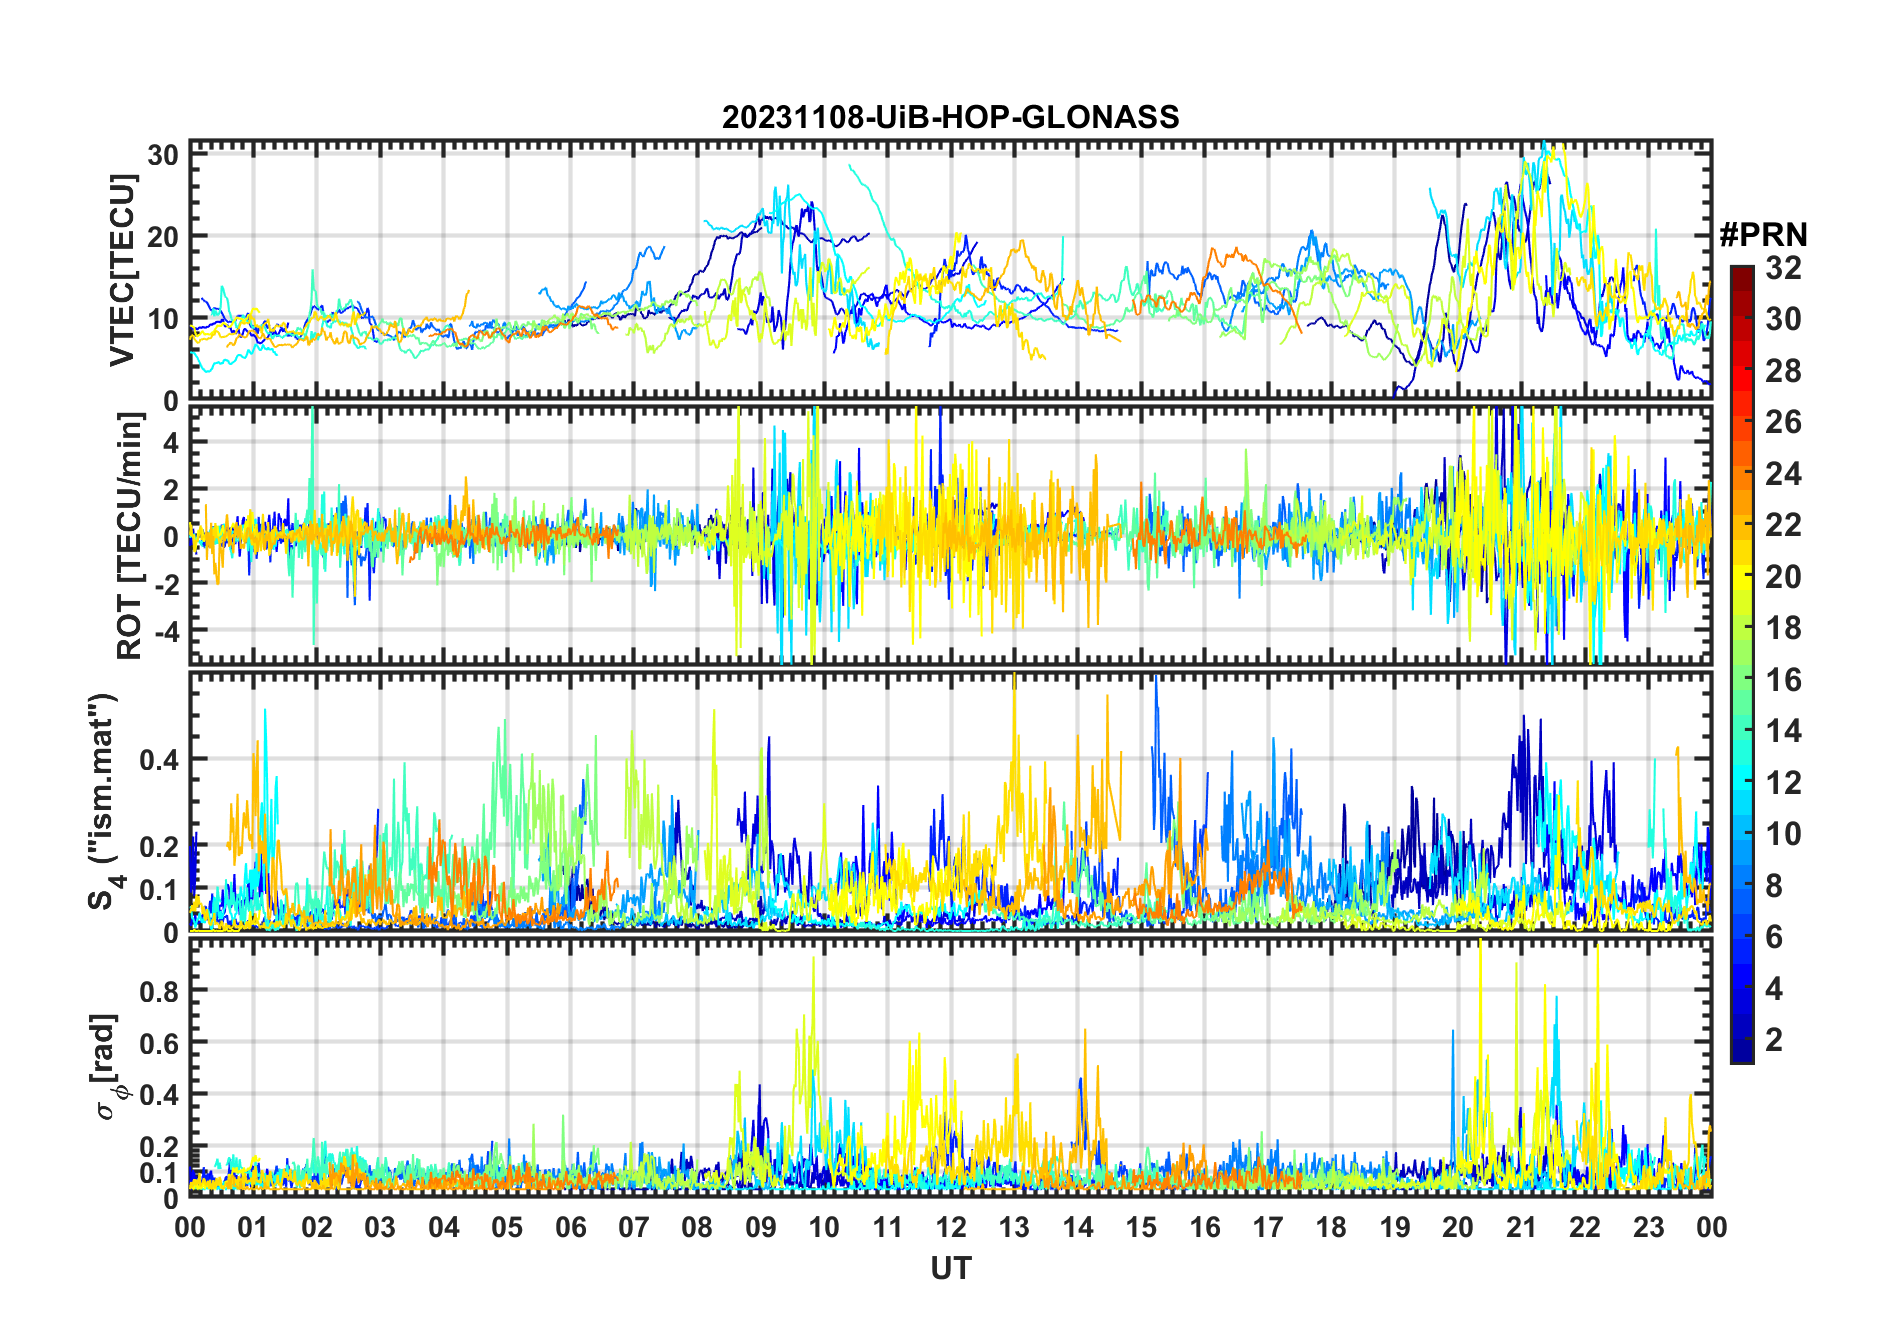Click x-axis hour tick 05
Image resolution: width=1902 pixels, height=1330 pixels.
(x=507, y=1227)
